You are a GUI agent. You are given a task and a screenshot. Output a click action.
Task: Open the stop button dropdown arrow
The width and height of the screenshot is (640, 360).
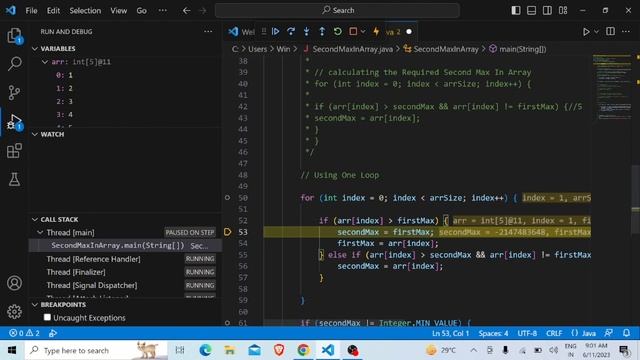[x=363, y=31]
